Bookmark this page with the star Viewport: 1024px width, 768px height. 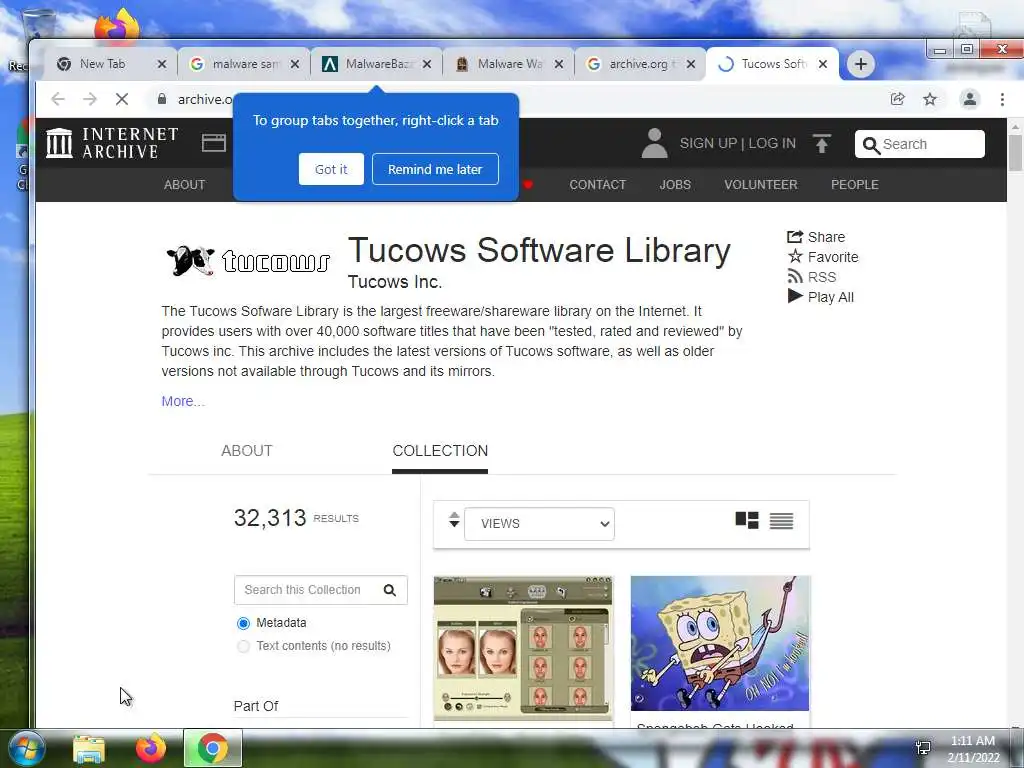pyautogui.click(x=930, y=99)
